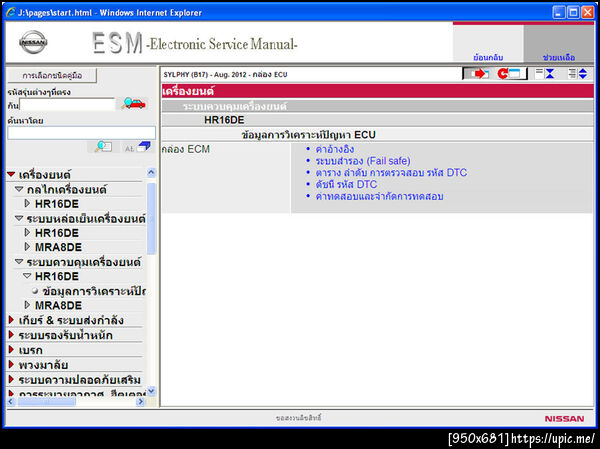This screenshot has height=449, width=600.
Task: Click the red เครื่องยนต์ header bar
Action: point(377,91)
